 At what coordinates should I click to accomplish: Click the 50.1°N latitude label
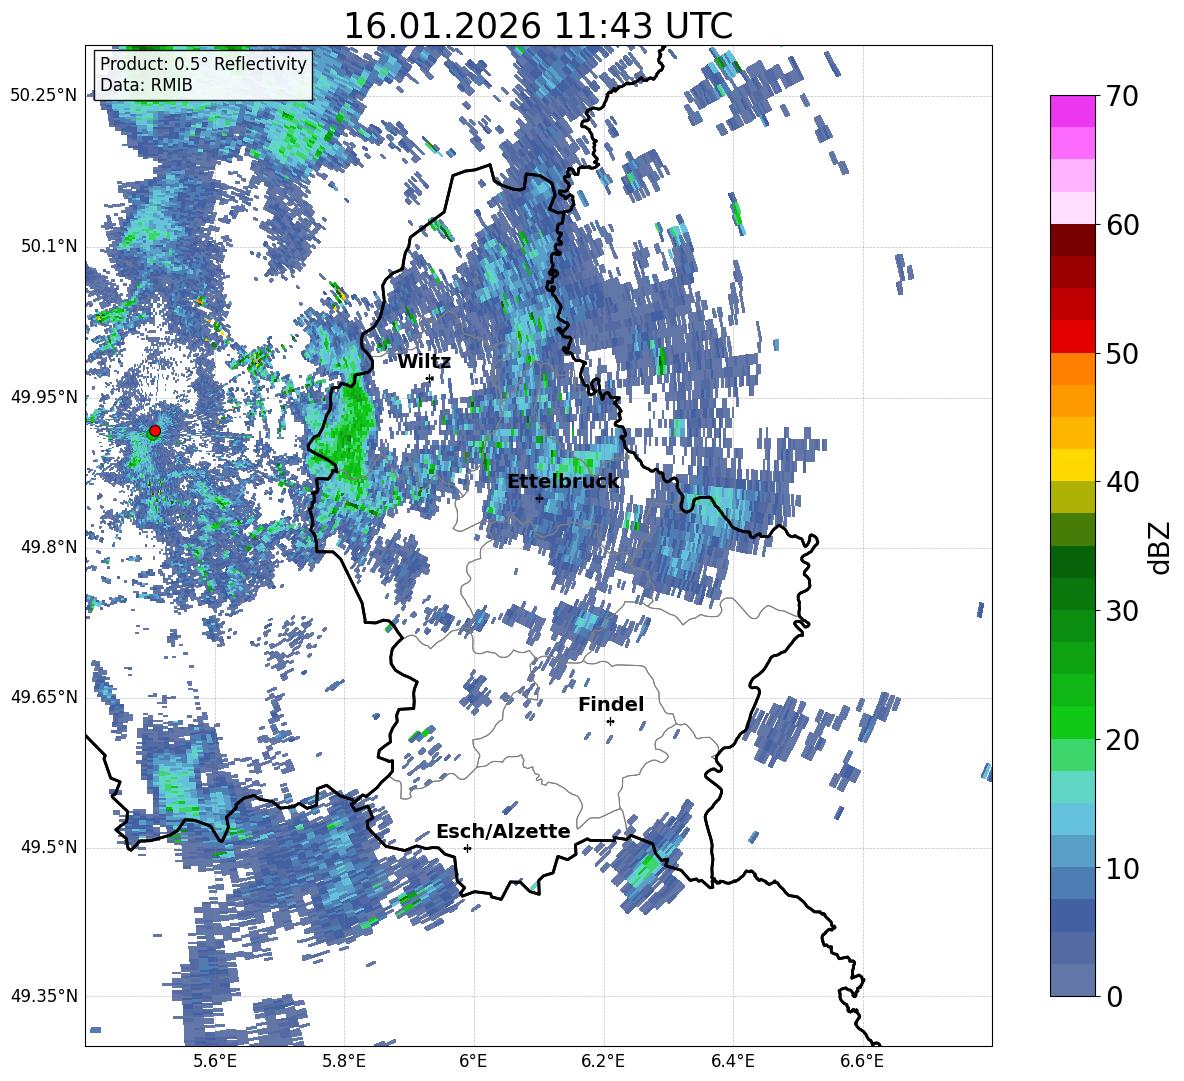point(48,246)
